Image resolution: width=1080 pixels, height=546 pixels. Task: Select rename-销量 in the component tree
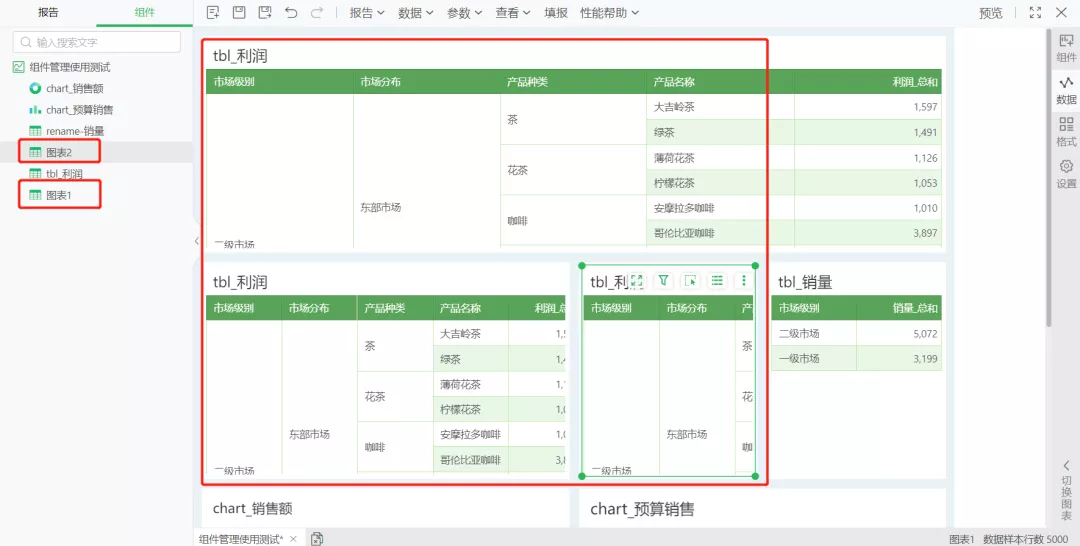pyautogui.click(x=75, y=131)
